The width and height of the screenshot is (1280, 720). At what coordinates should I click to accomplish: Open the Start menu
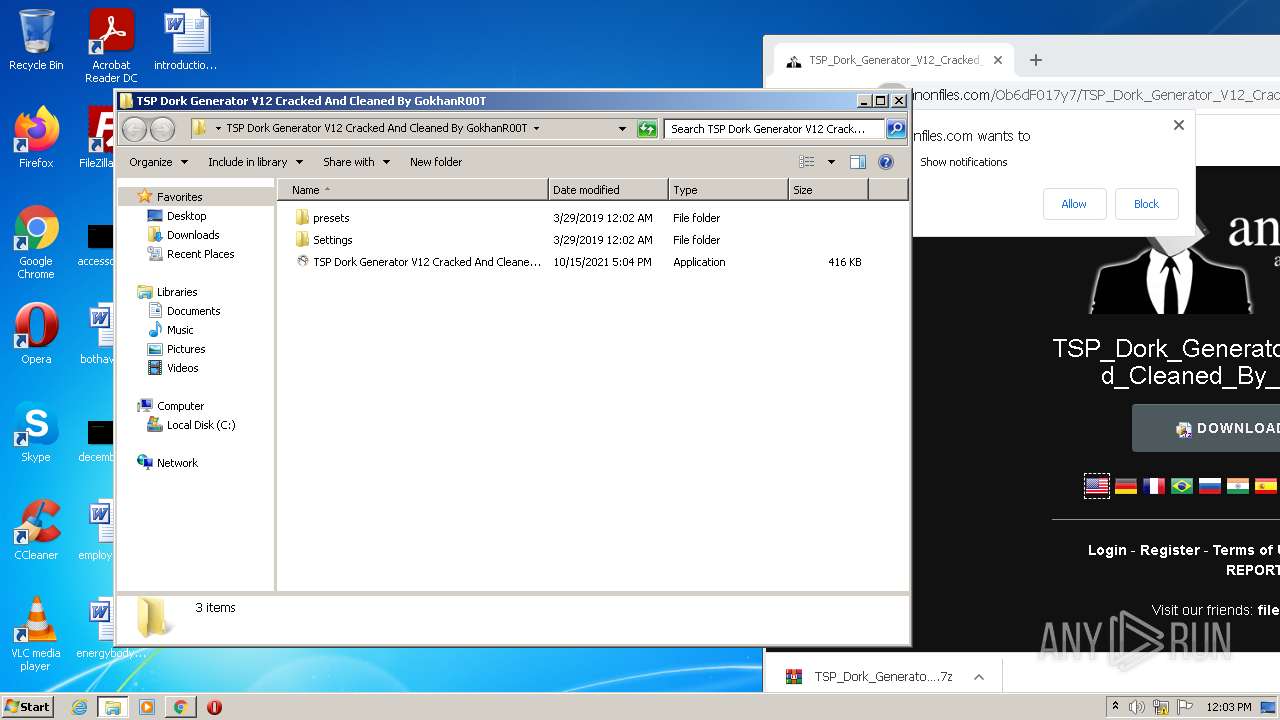click(x=28, y=707)
